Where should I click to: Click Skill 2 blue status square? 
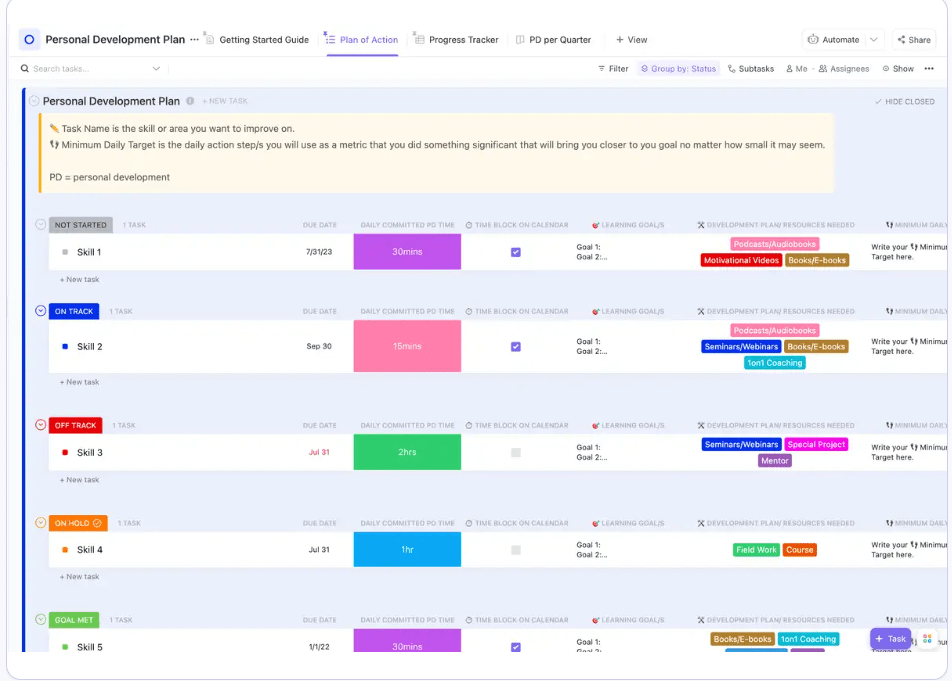[x=65, y=347]
